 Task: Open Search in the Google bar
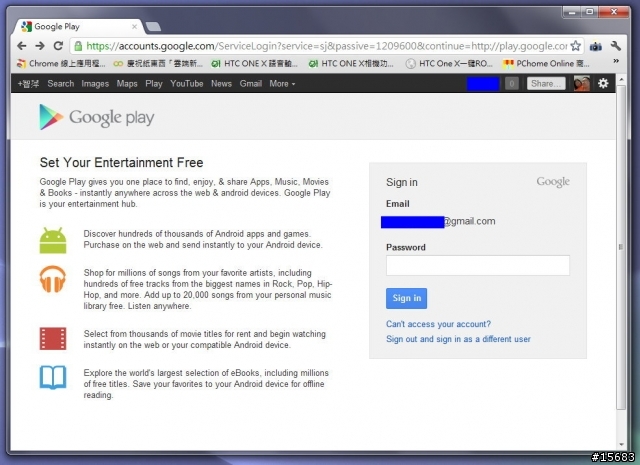61,83
